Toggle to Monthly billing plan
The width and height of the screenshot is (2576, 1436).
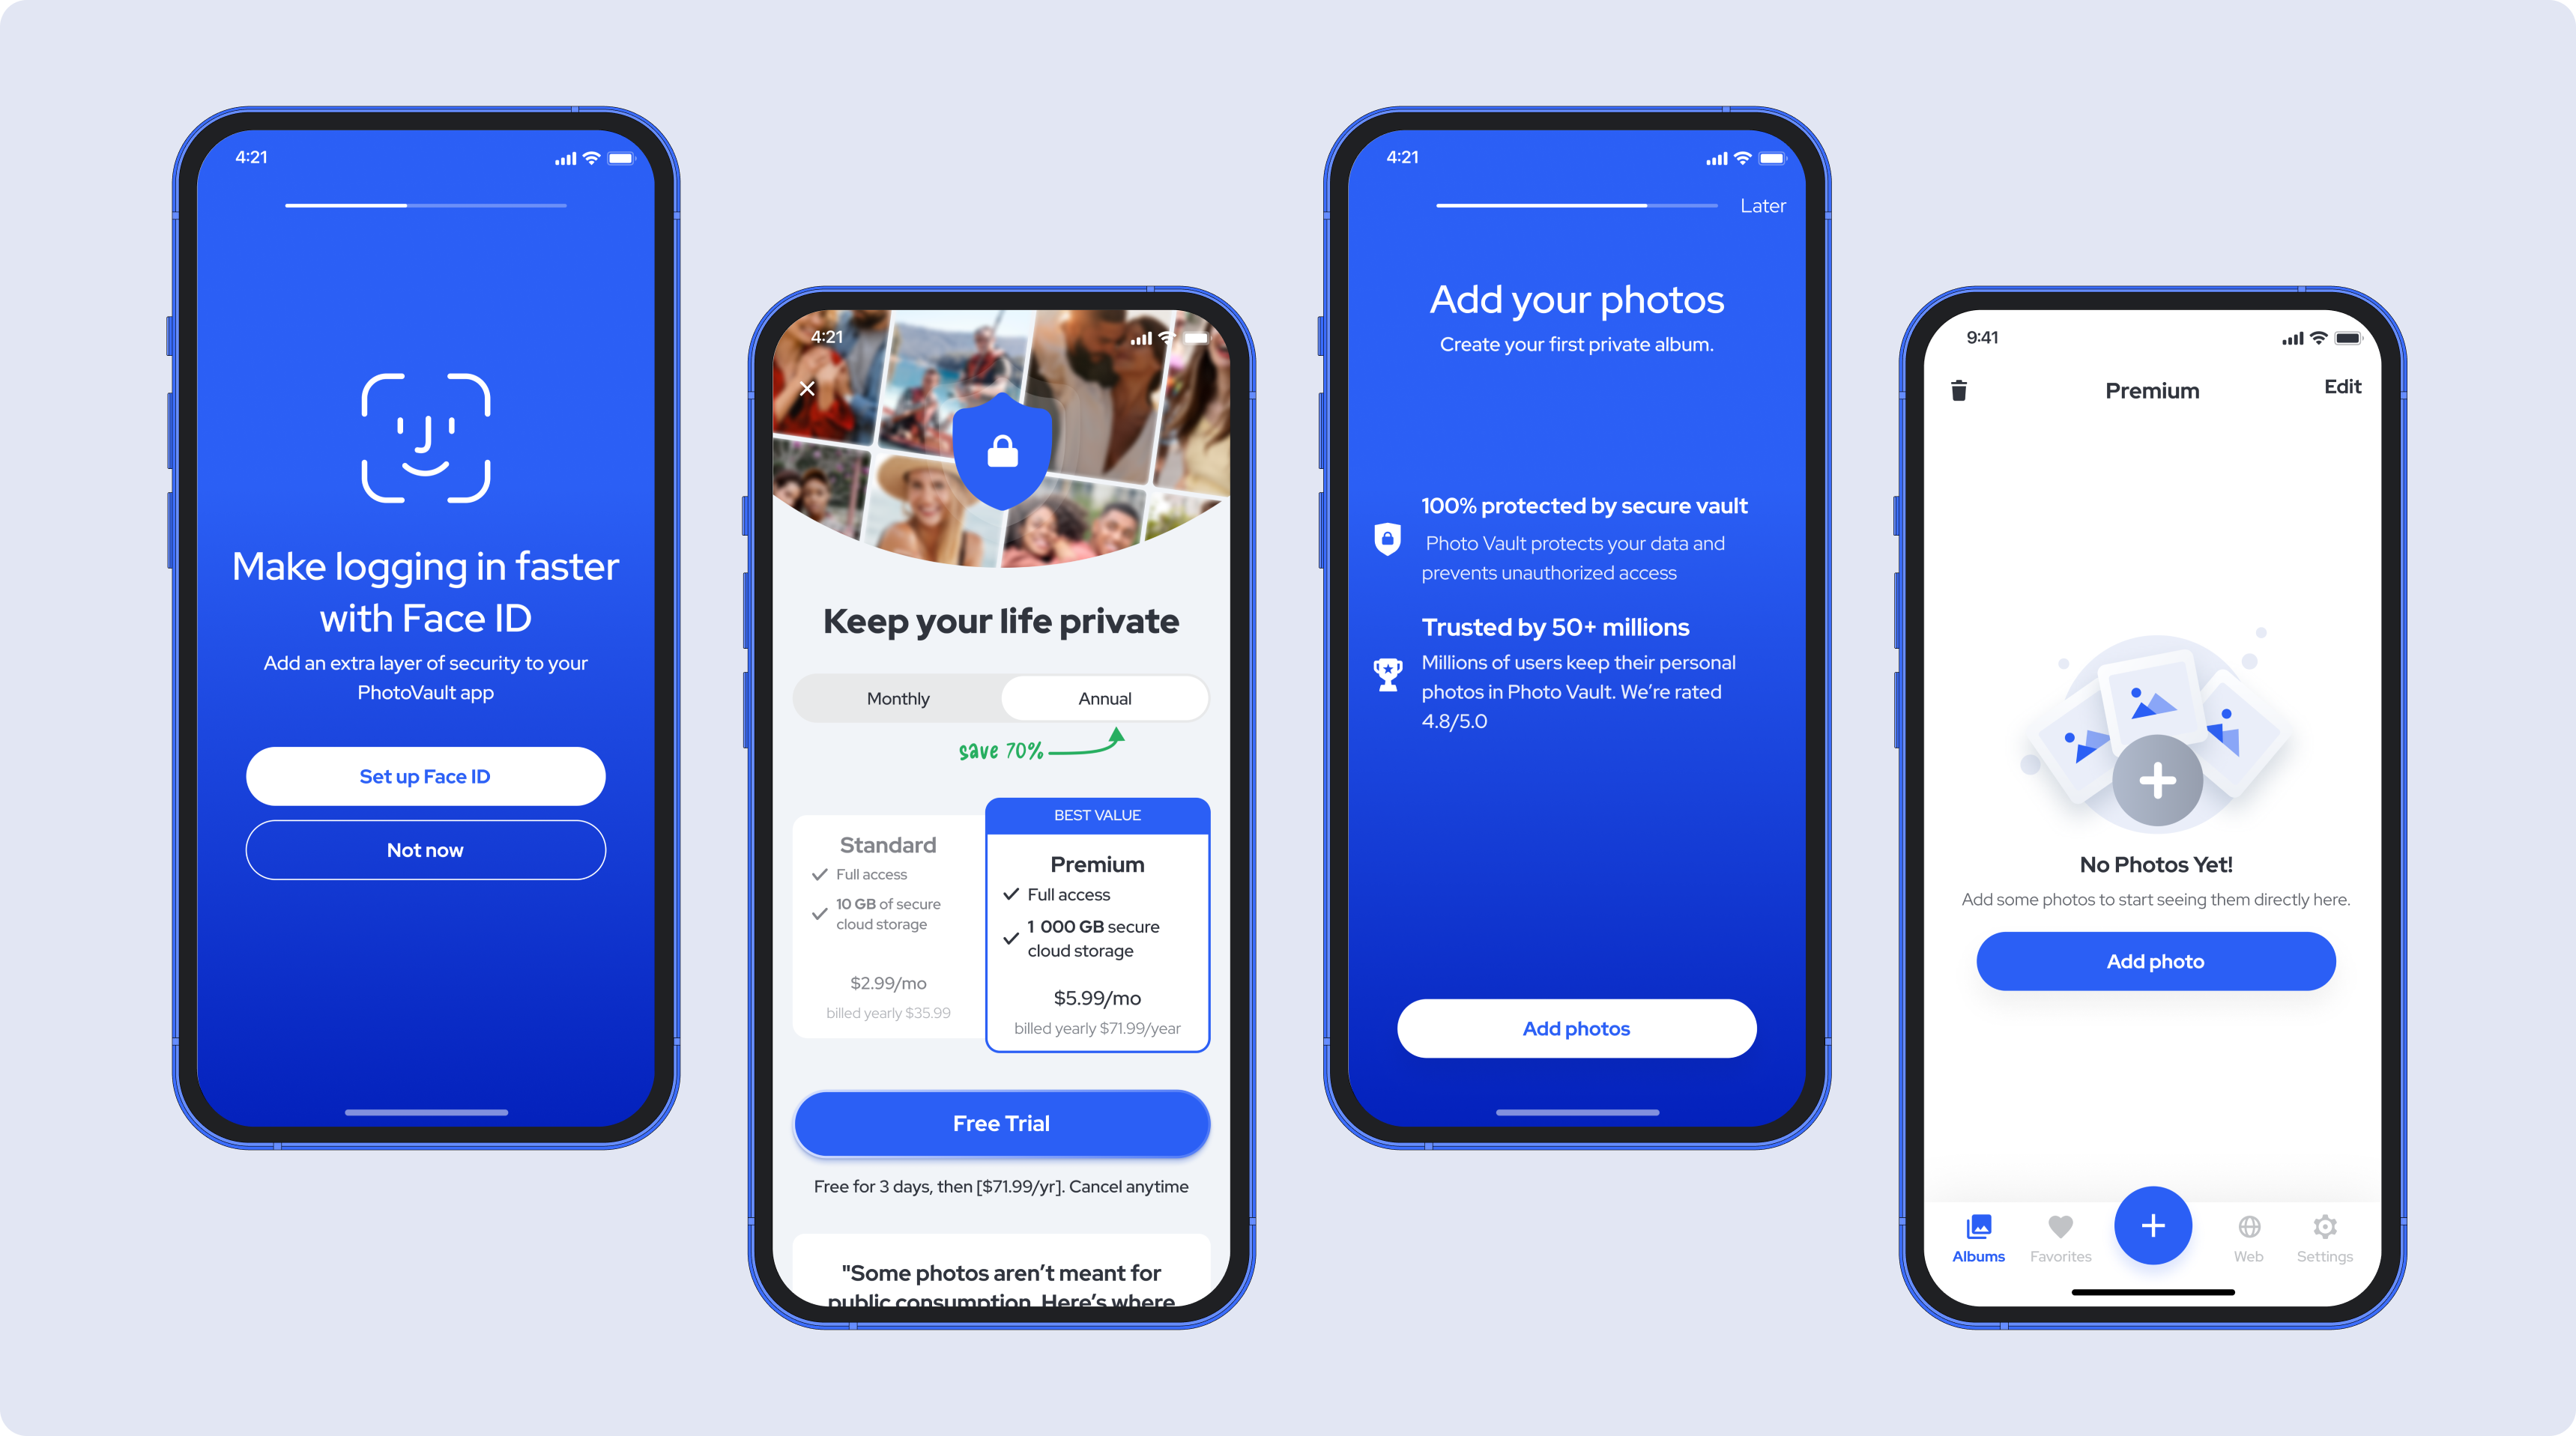coord(896,695)
